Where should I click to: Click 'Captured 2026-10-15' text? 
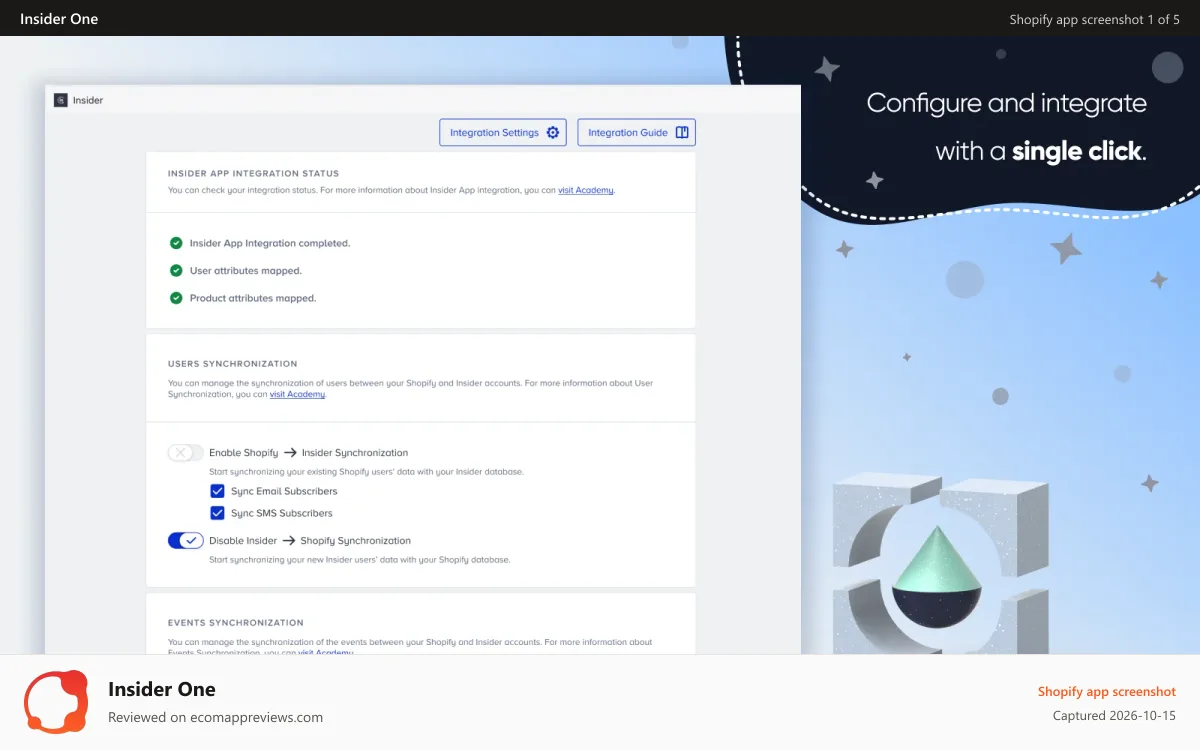(x=1114, y=716)
